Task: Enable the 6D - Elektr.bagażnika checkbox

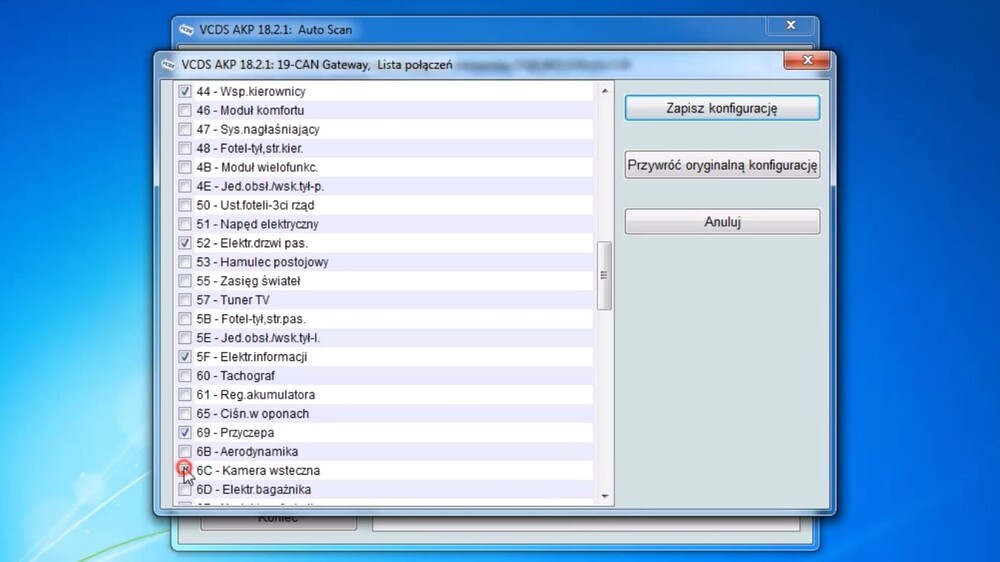Action: [185, 489]
